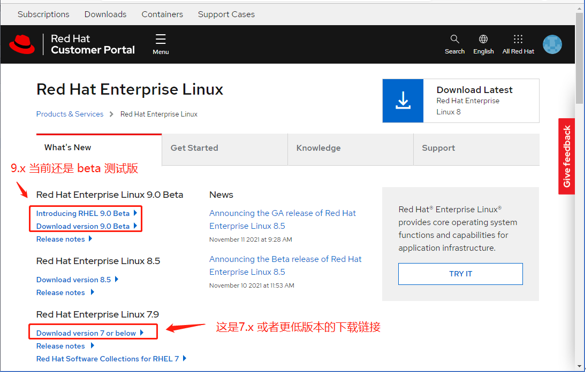
Task: Click the Red Hat Enterprise Linux page heading
Action: point(130,89)
